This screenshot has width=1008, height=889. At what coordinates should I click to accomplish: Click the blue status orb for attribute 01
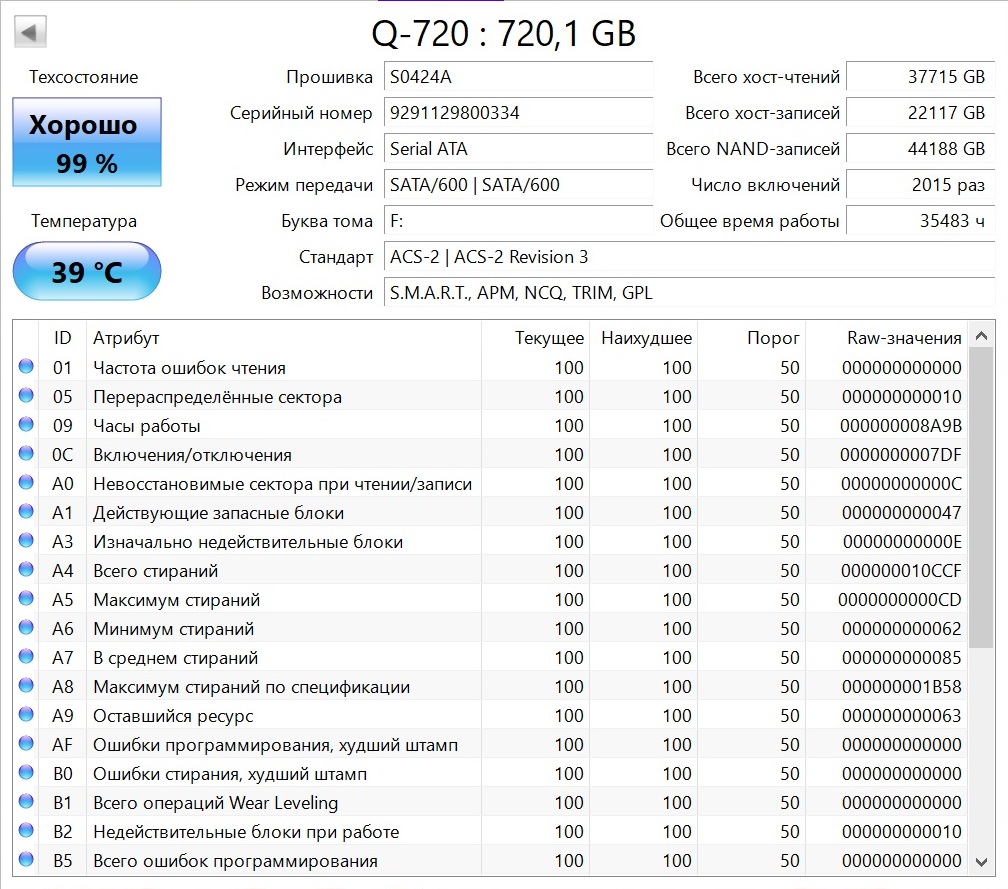[26, 366]
